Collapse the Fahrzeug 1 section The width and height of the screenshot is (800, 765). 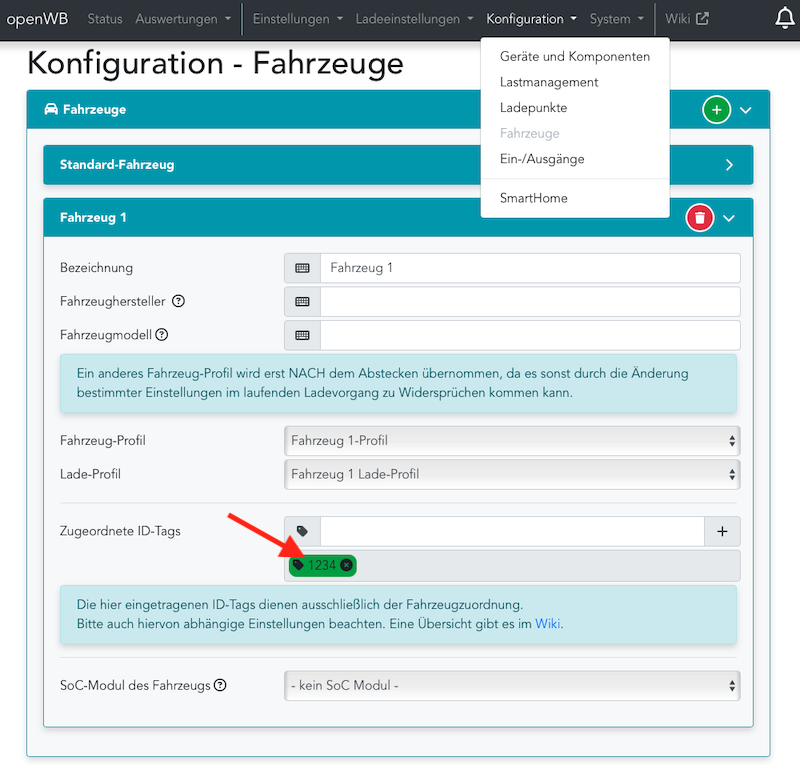pyautogui.click(x=729, y=218)
